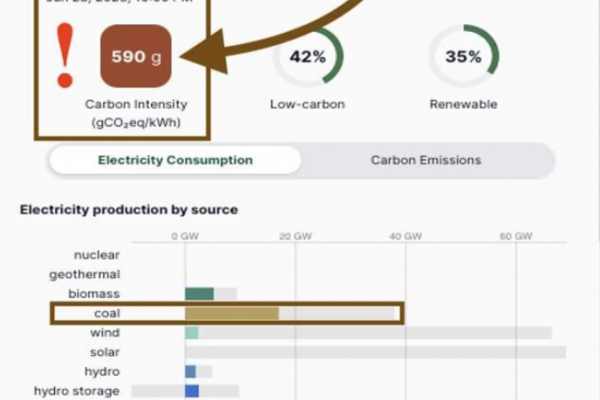Click the green biomass production bar

pos(199,294)
